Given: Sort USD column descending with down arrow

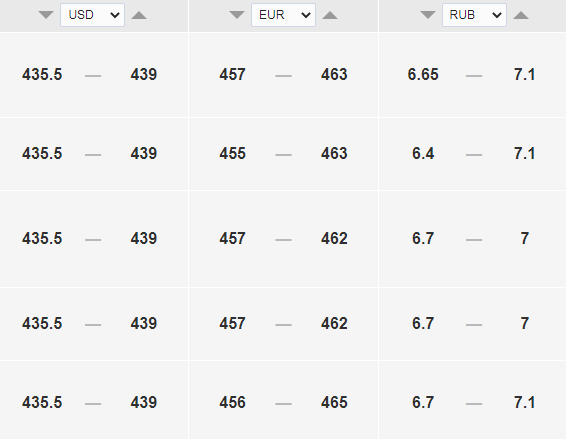Looking at the screenshot, I should 46,15.
